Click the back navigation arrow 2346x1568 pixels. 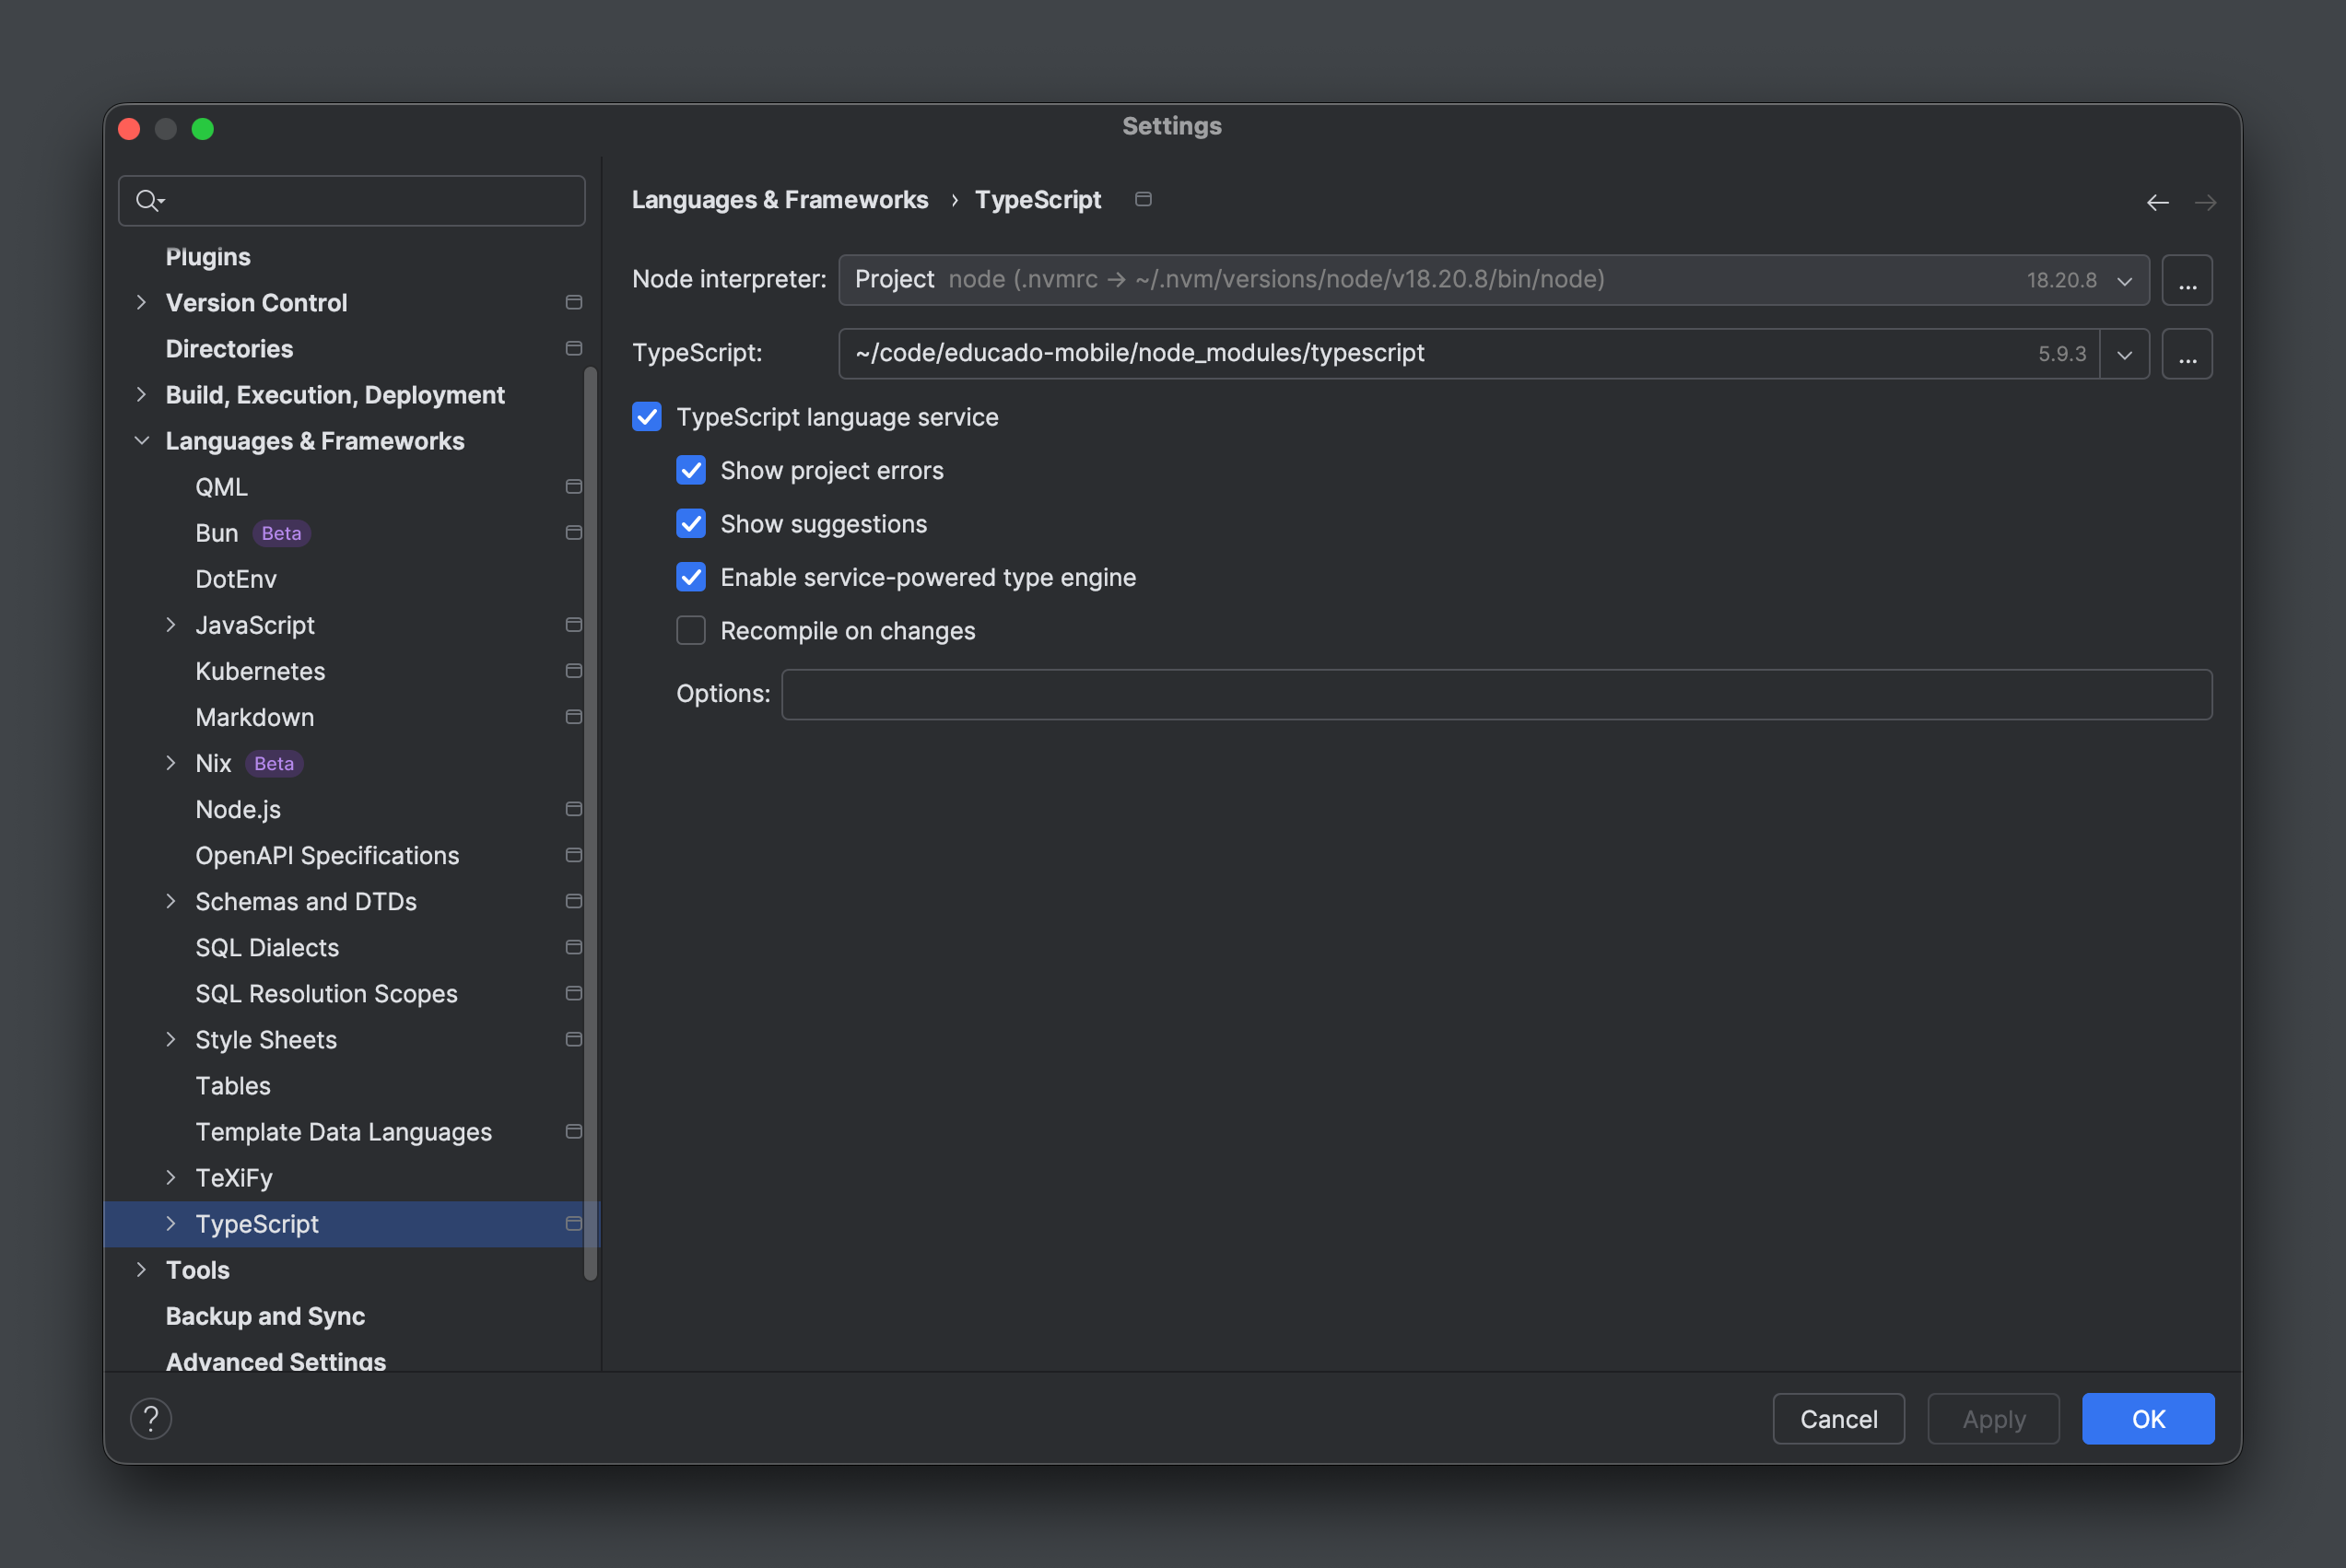[2159, 202]
